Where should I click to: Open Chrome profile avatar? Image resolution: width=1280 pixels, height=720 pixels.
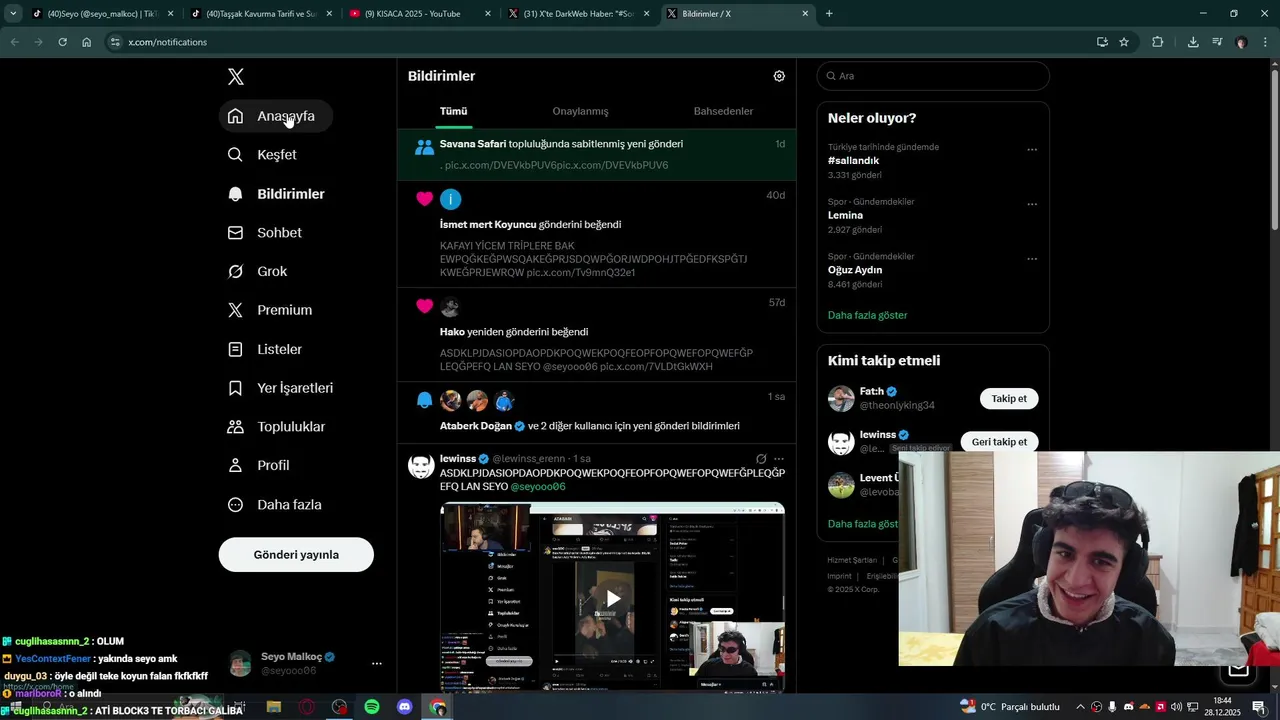click(1241, 42)
